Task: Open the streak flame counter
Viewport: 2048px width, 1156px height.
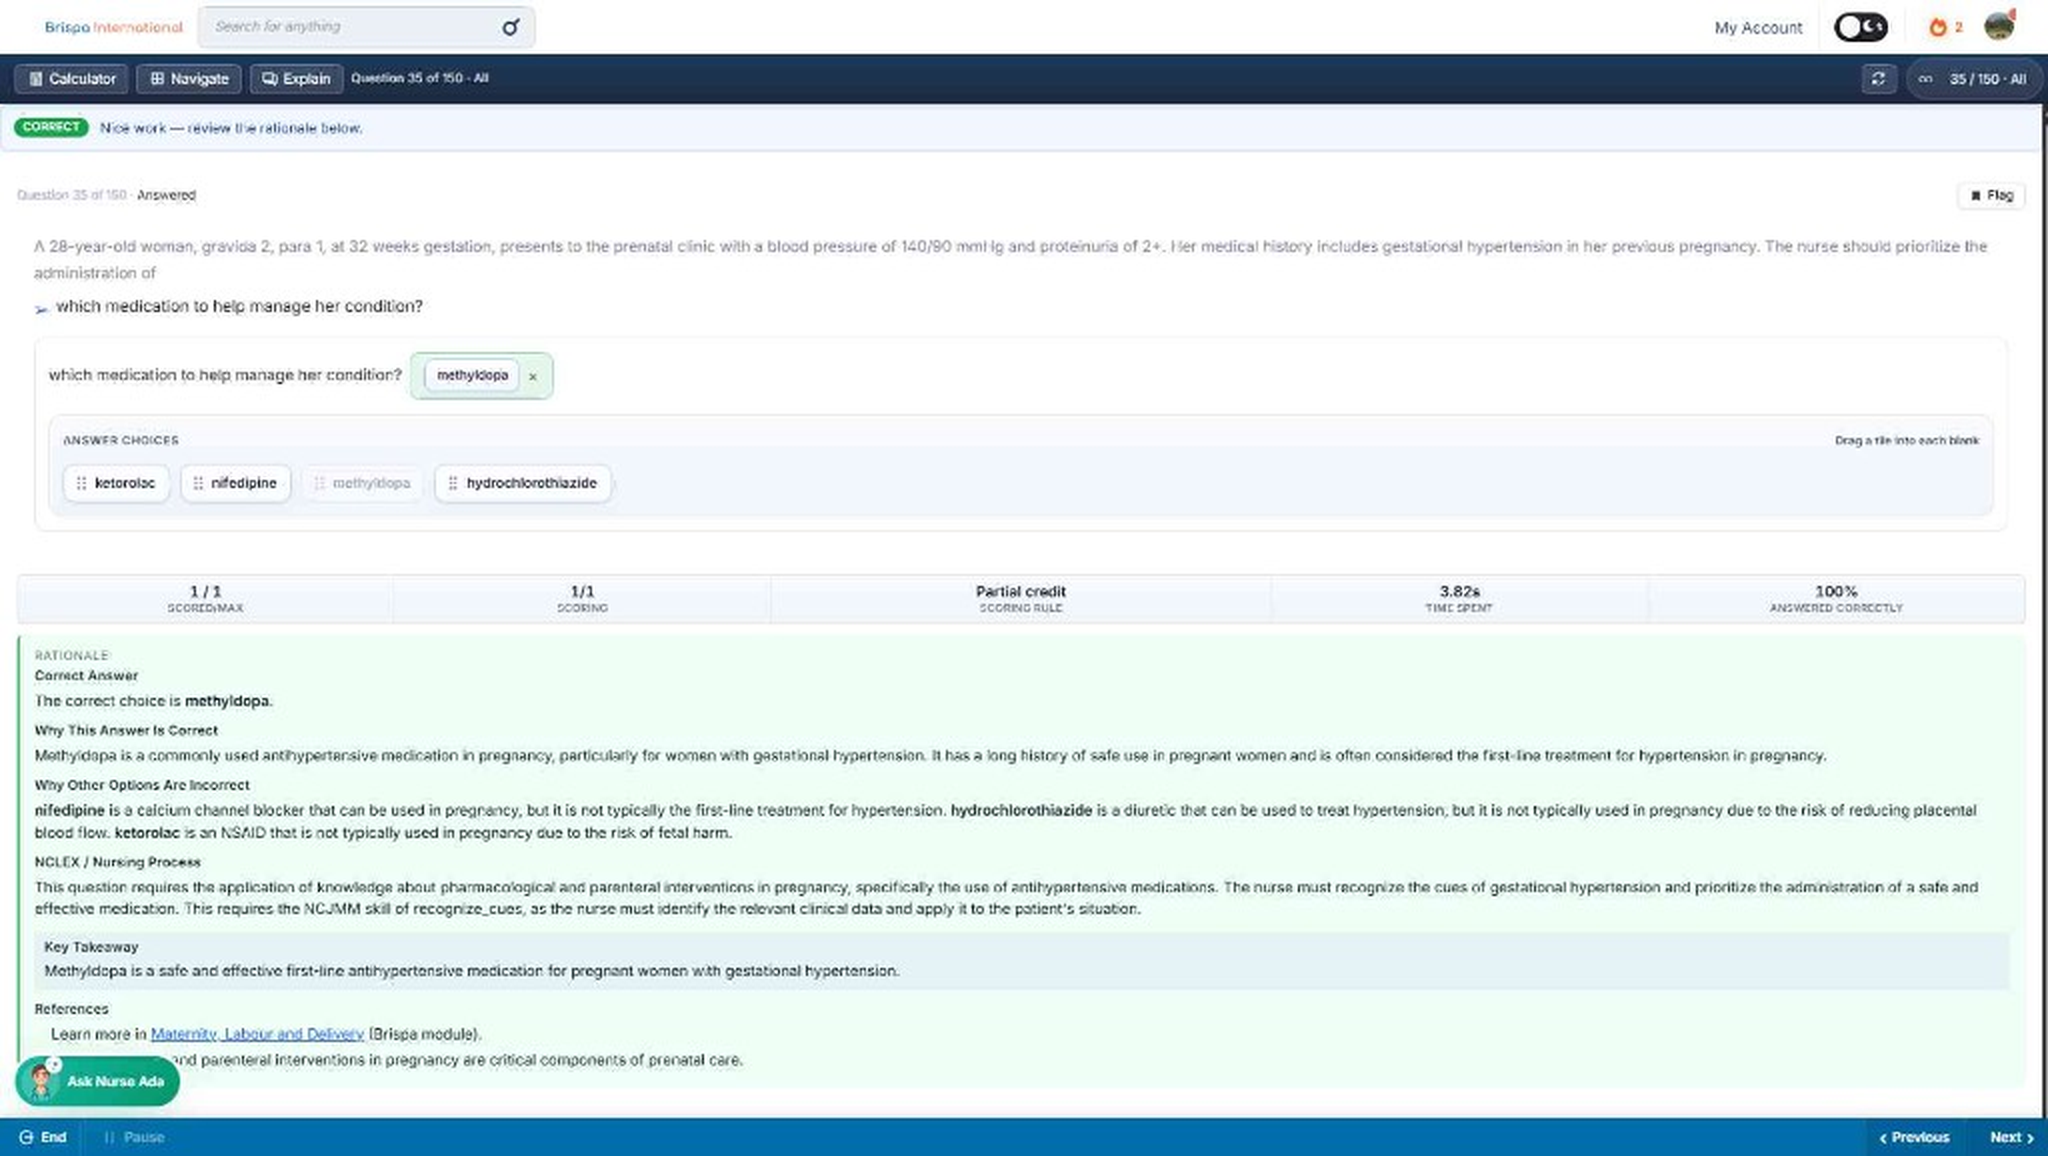Action: [x=1945, y=27]
